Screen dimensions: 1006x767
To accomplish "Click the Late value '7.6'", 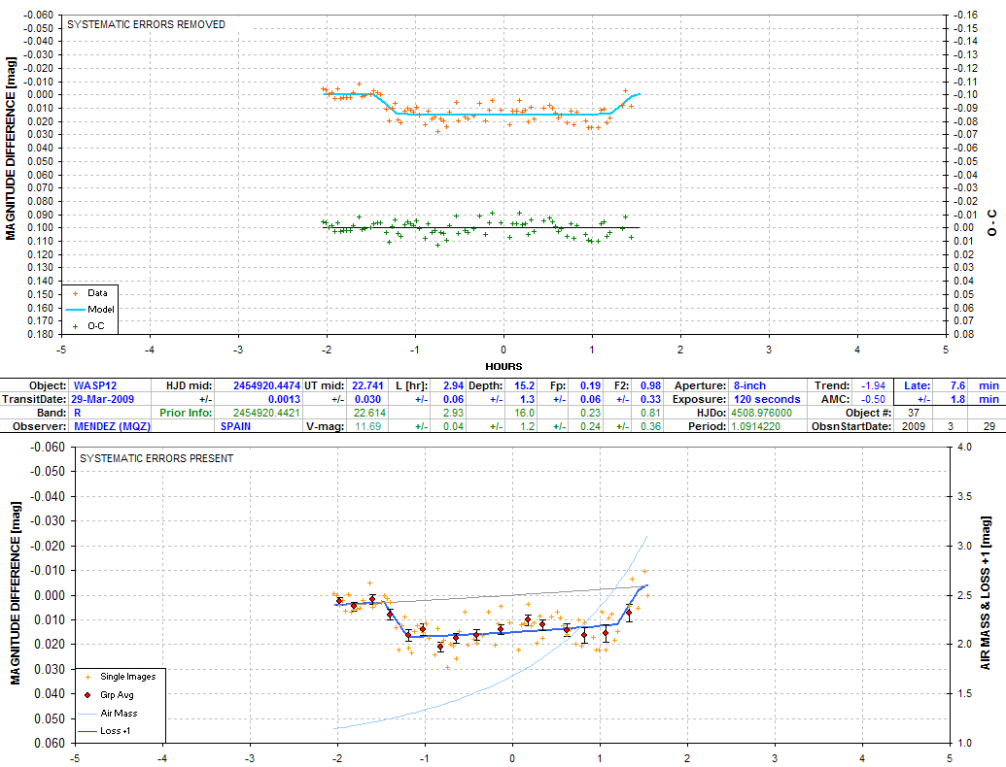I will pos(957,386).
